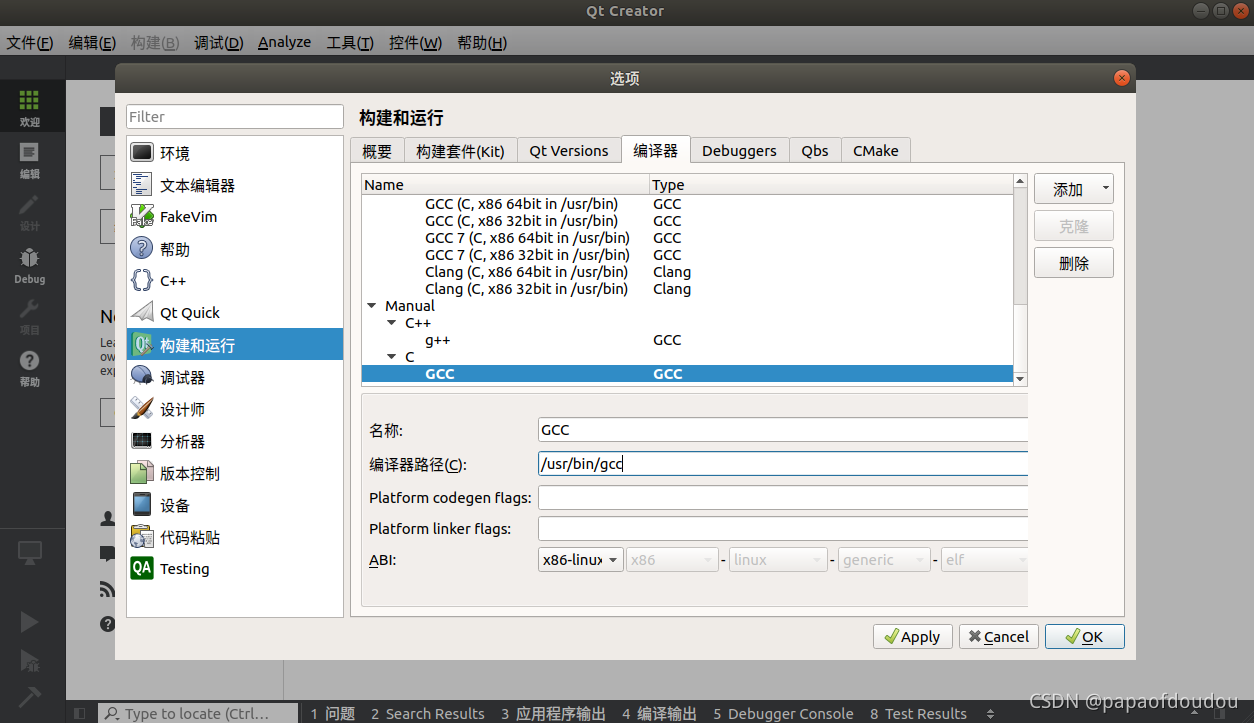Collapse the Manual tree node
Image resolution: width=1254 pixels, height=723 pixels.
[x=372, y=306]
